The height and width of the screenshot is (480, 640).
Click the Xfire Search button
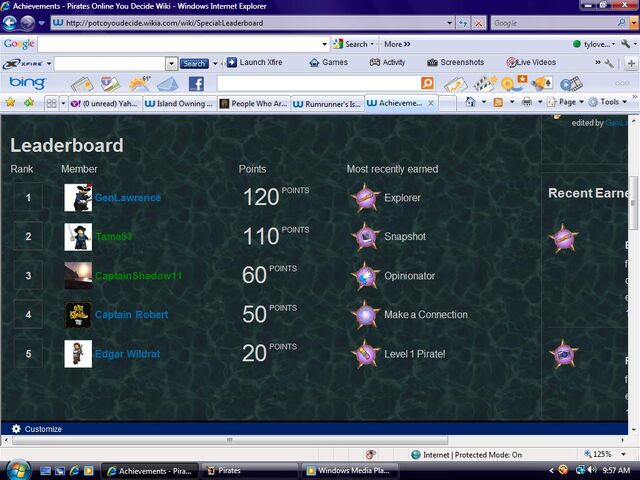pyautogui.click(x=194, y=63)
